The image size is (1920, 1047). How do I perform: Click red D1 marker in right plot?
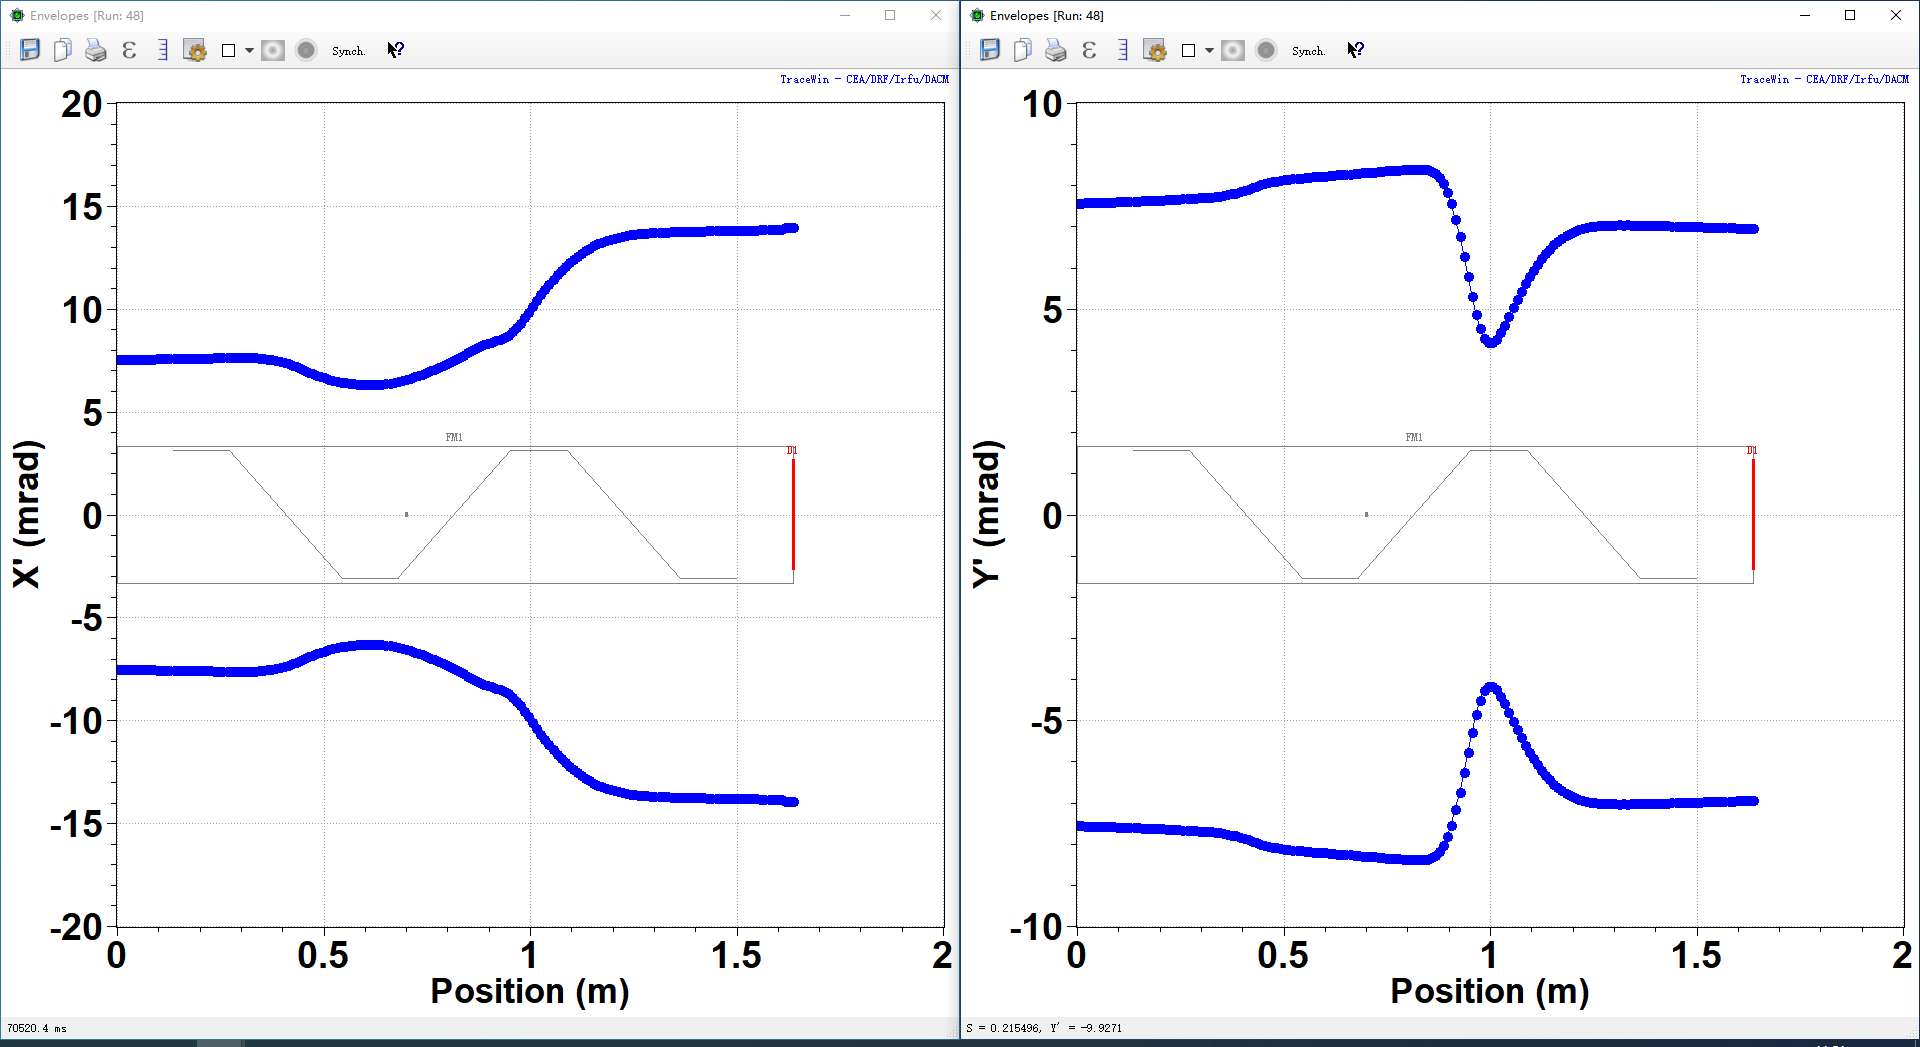coord(1753,513)
